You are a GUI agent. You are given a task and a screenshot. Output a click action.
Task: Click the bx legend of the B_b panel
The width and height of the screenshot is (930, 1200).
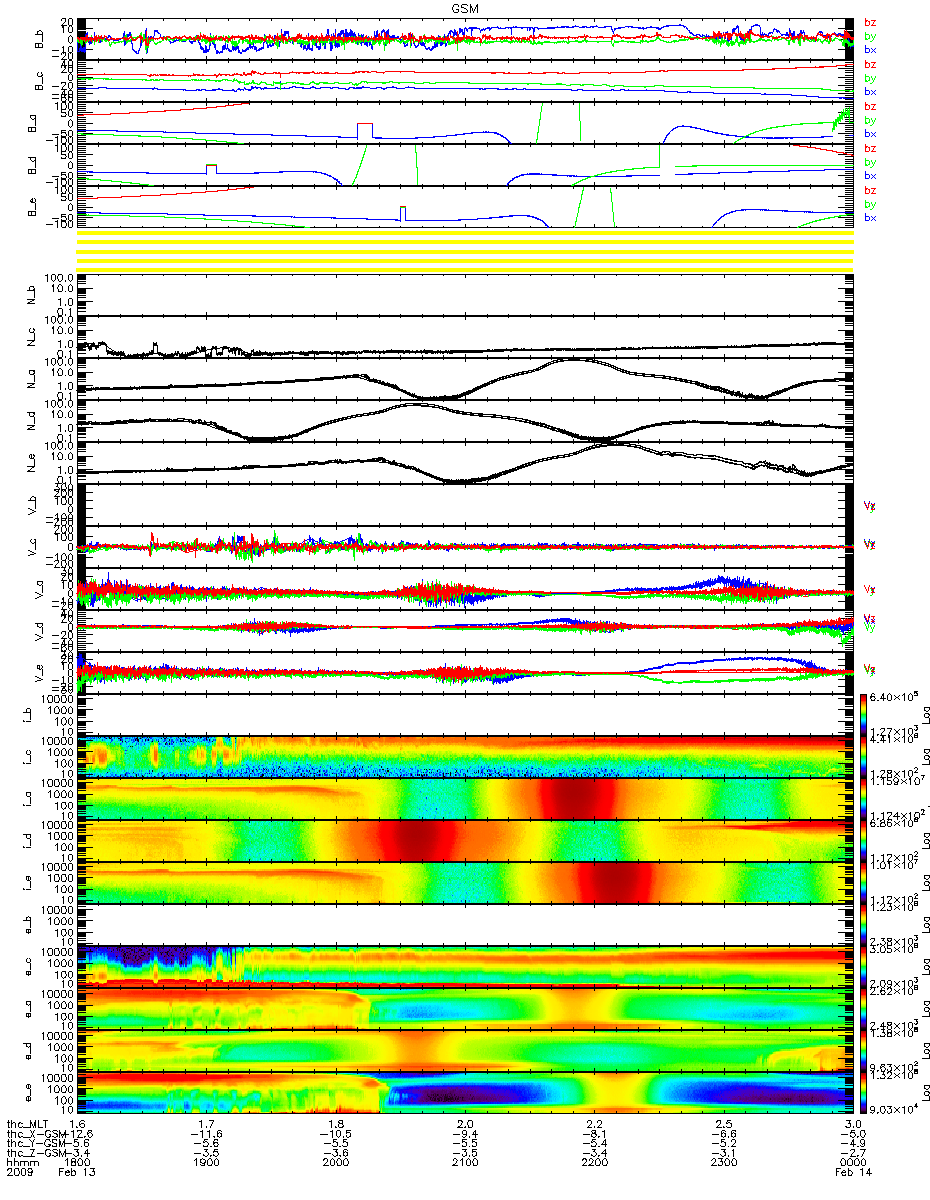870,49
